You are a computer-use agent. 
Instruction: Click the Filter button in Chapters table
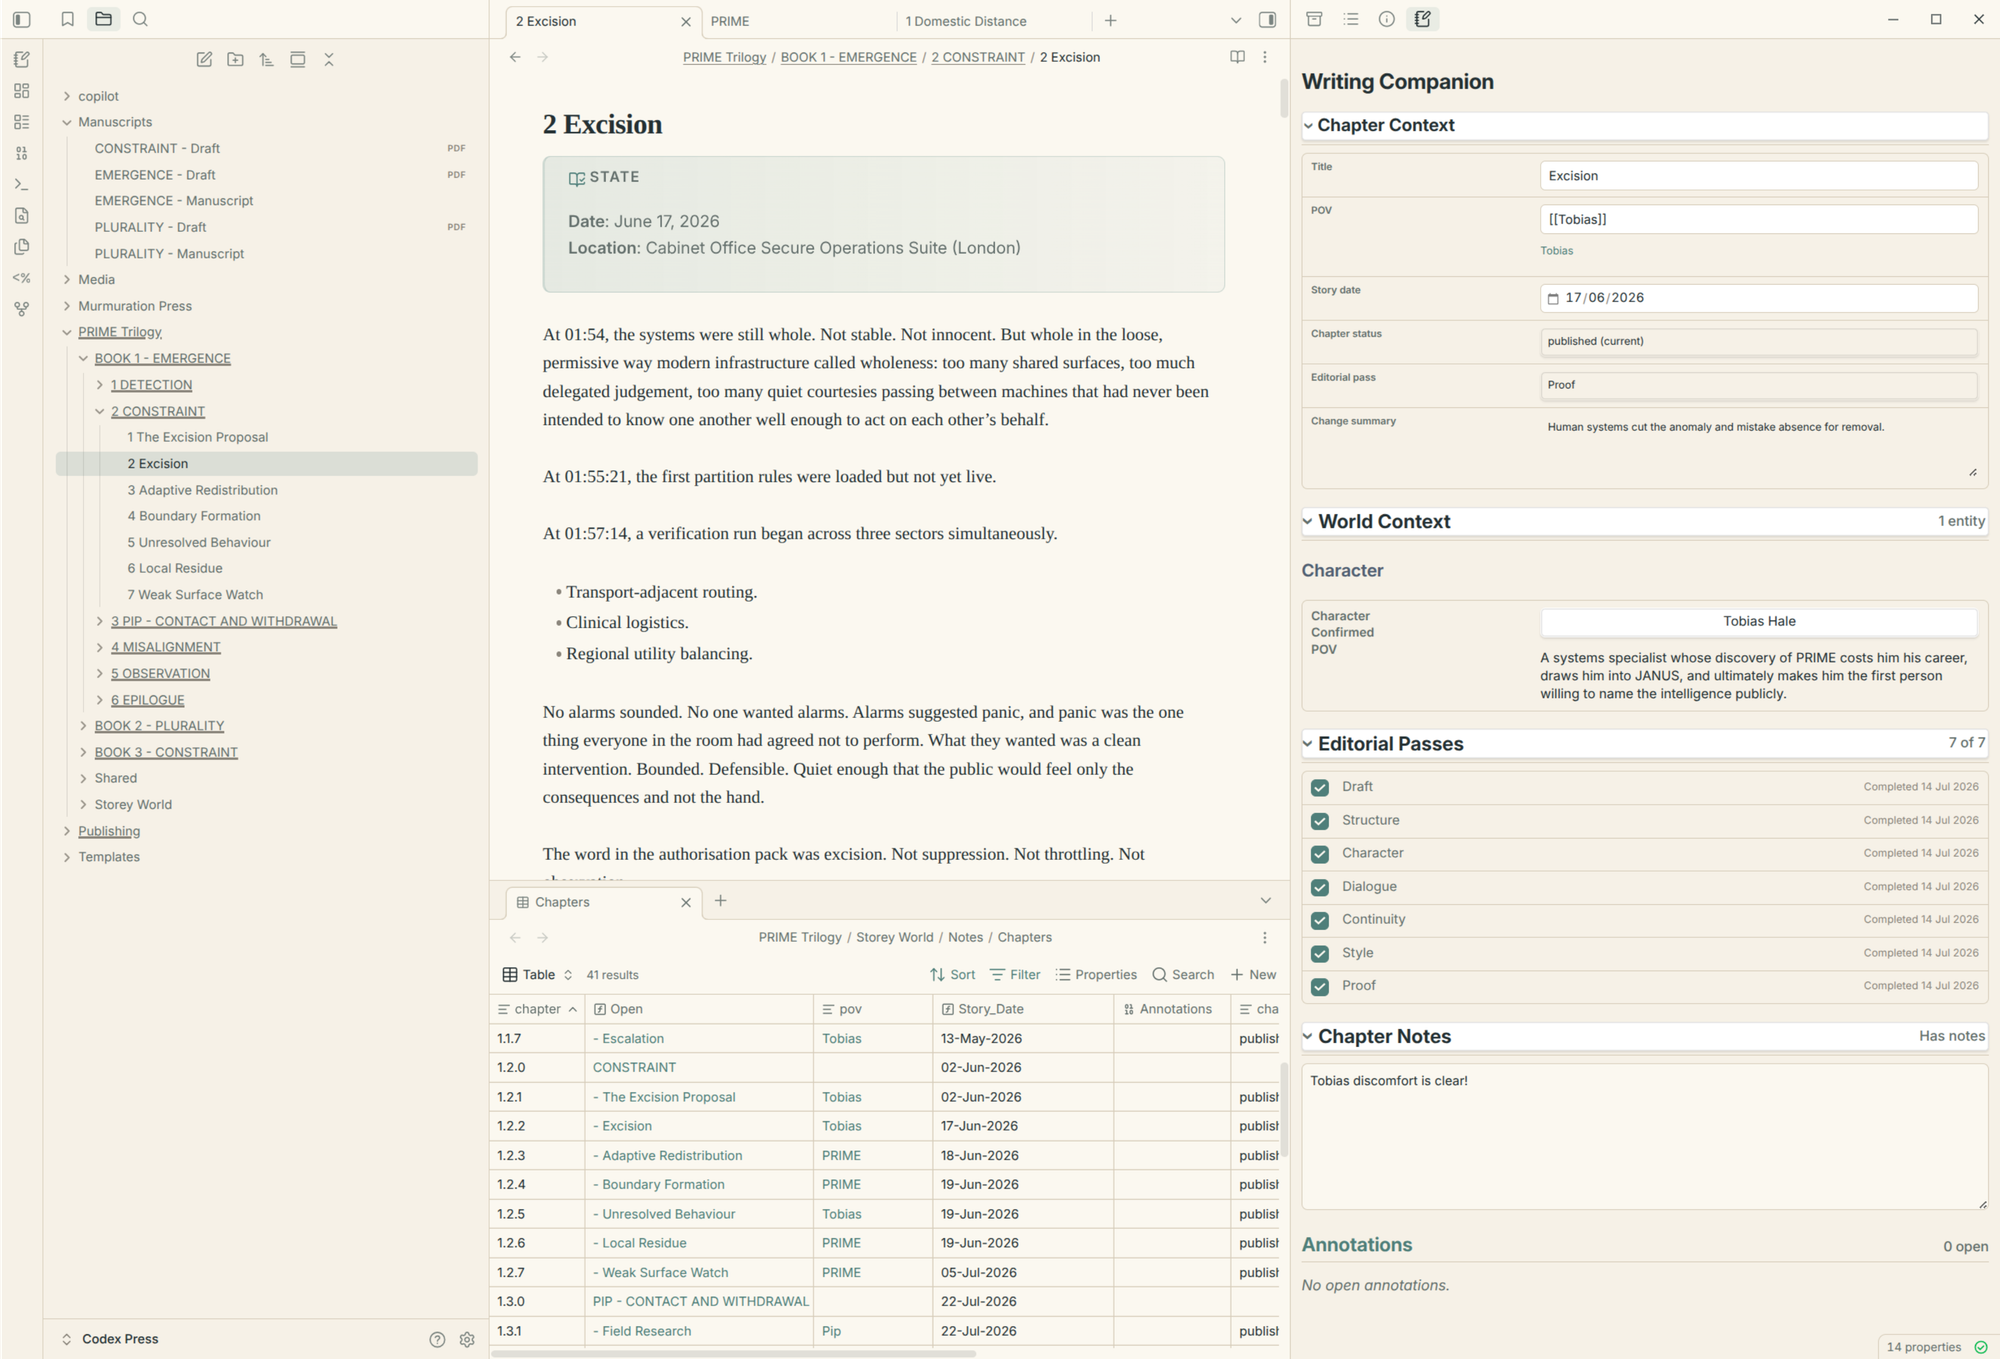[x=1015, y=975]
